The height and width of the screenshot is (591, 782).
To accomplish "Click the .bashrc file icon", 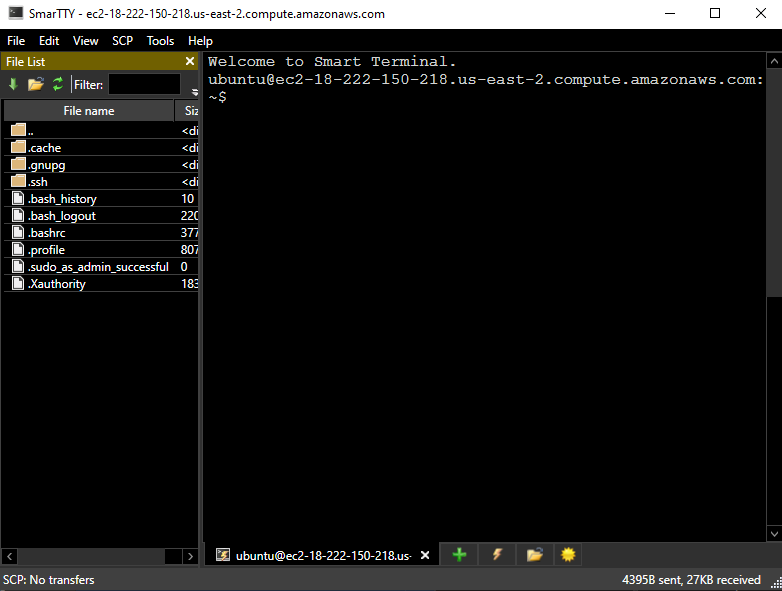I will click(x=18, y=232).
